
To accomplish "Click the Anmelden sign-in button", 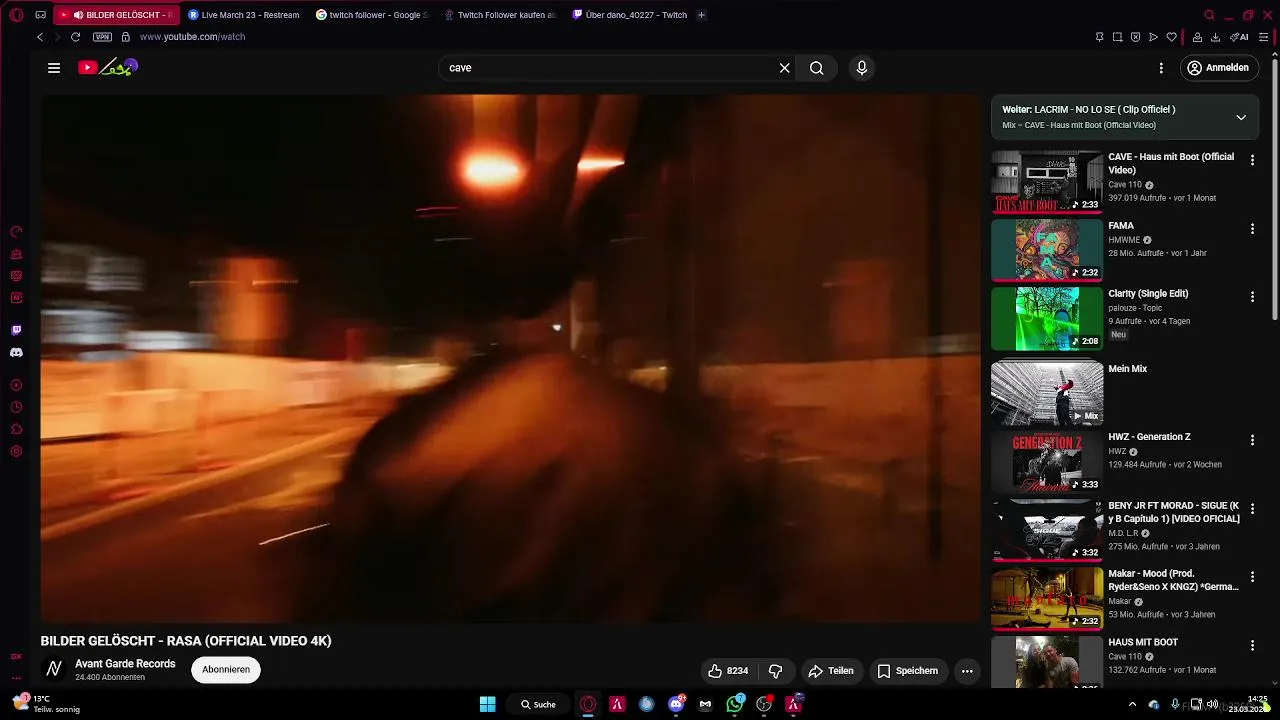I will (x=1218, y=68).
